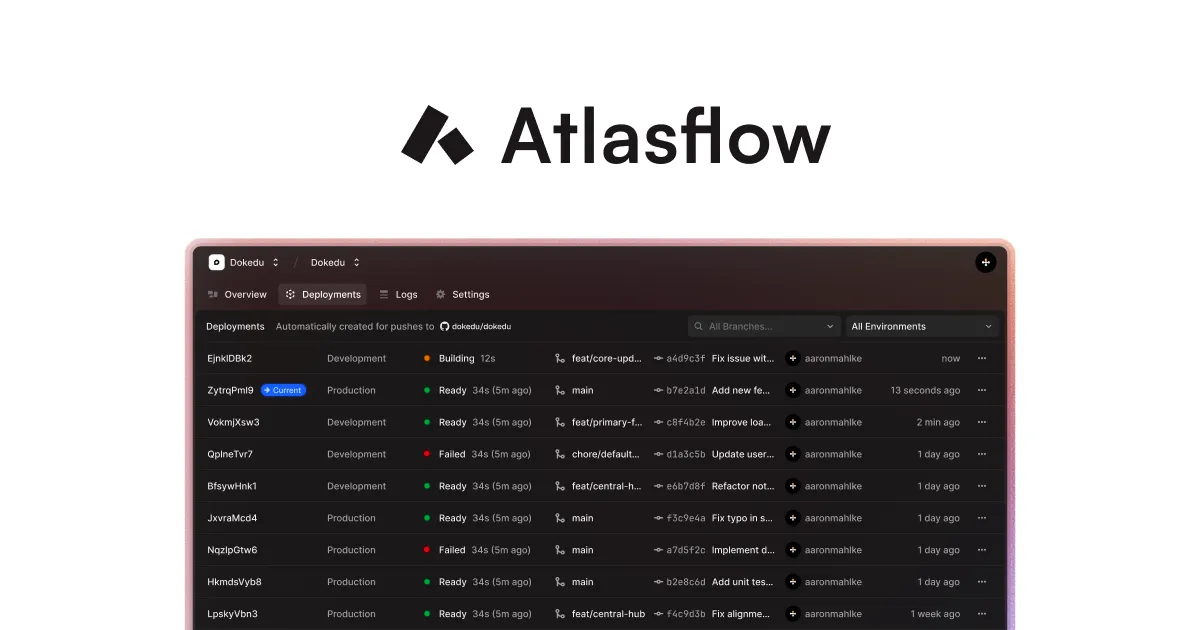Click commit icon next to f4c9d3b
1200x630 pixels.
pos(658,614)
